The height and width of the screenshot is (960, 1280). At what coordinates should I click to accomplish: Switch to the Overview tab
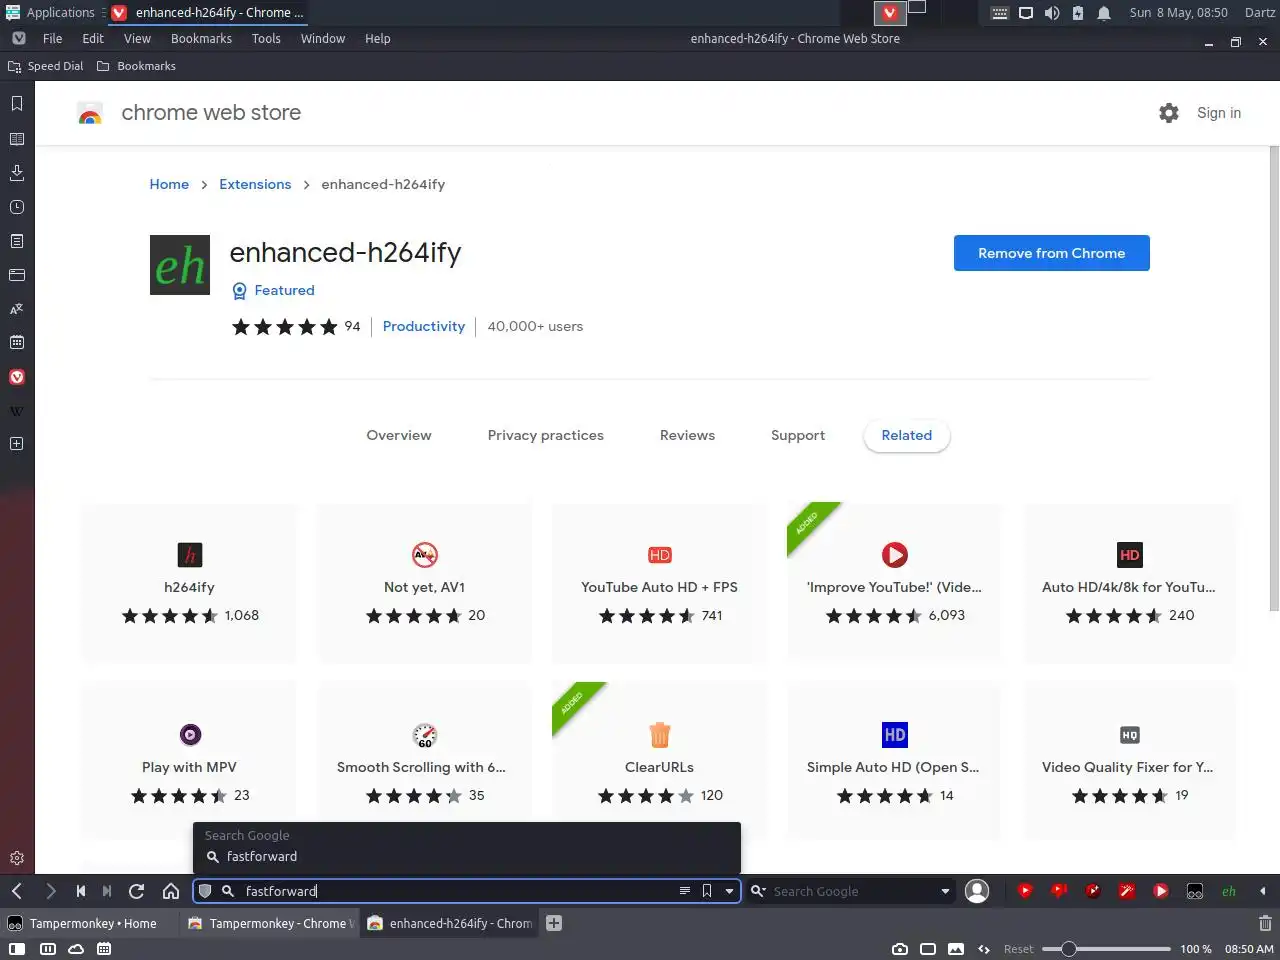(x=399, y=435)
